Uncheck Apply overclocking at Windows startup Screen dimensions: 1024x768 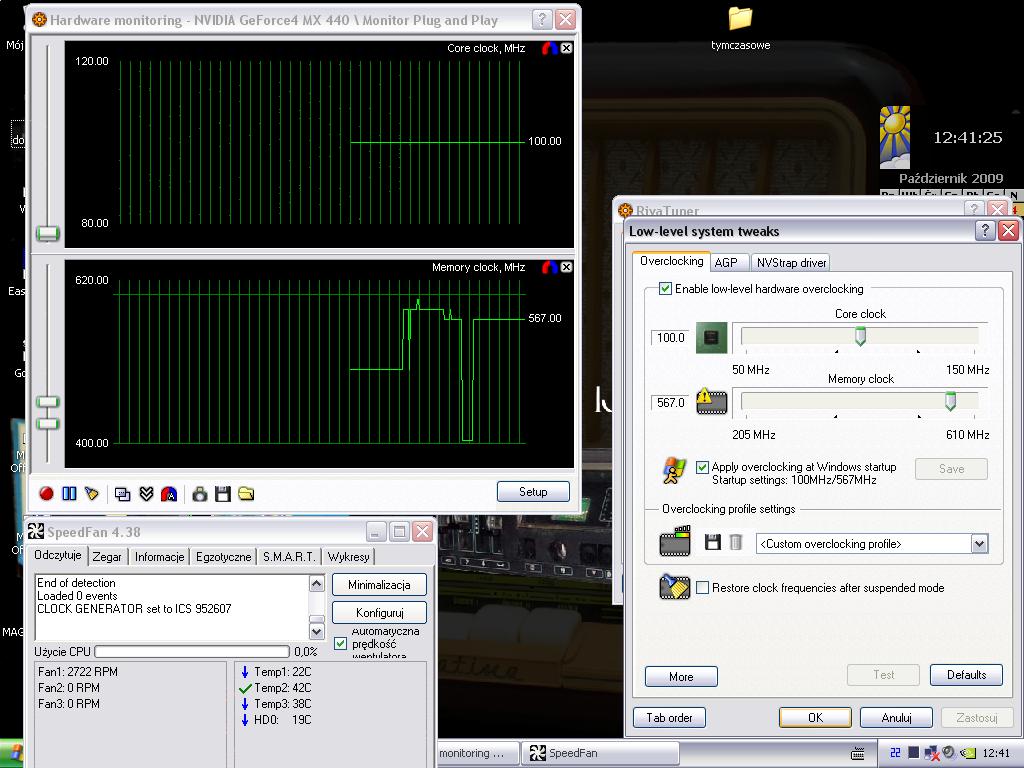[x=702, y=467]
